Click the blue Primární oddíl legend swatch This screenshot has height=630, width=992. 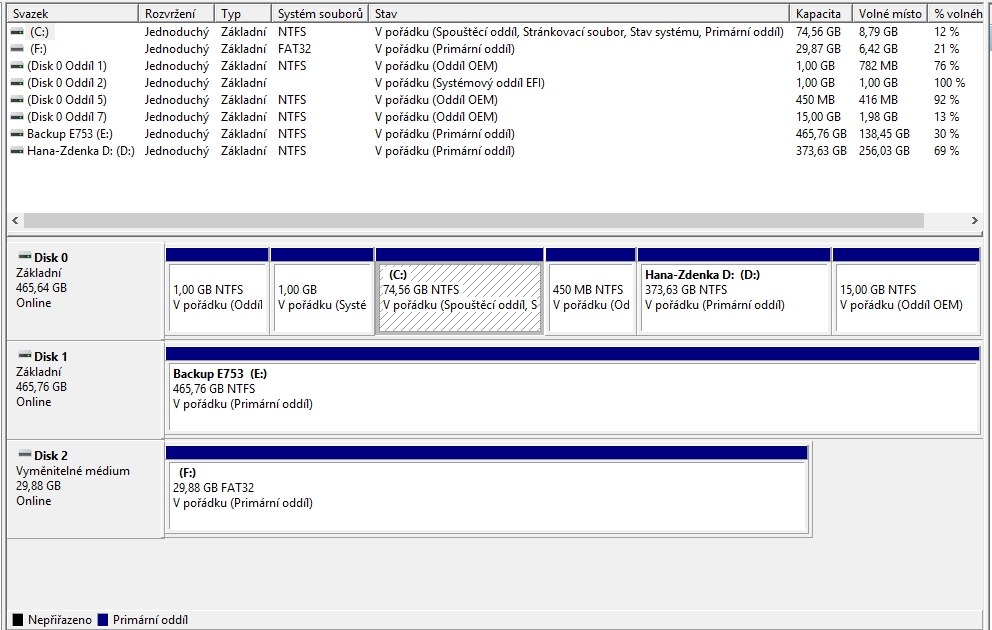coord(102,620)
